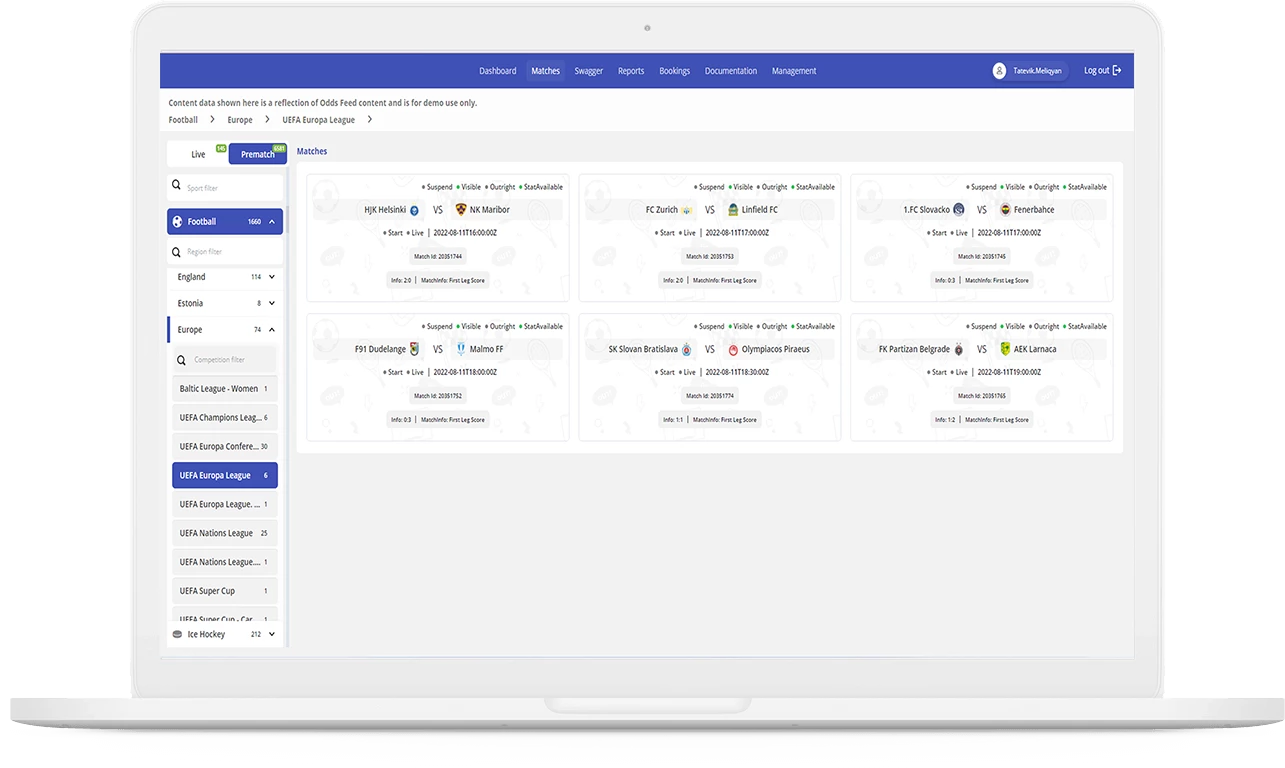
Task: Click the user avatar next to Tatevik.Melqyan
Action: [998, 70]
